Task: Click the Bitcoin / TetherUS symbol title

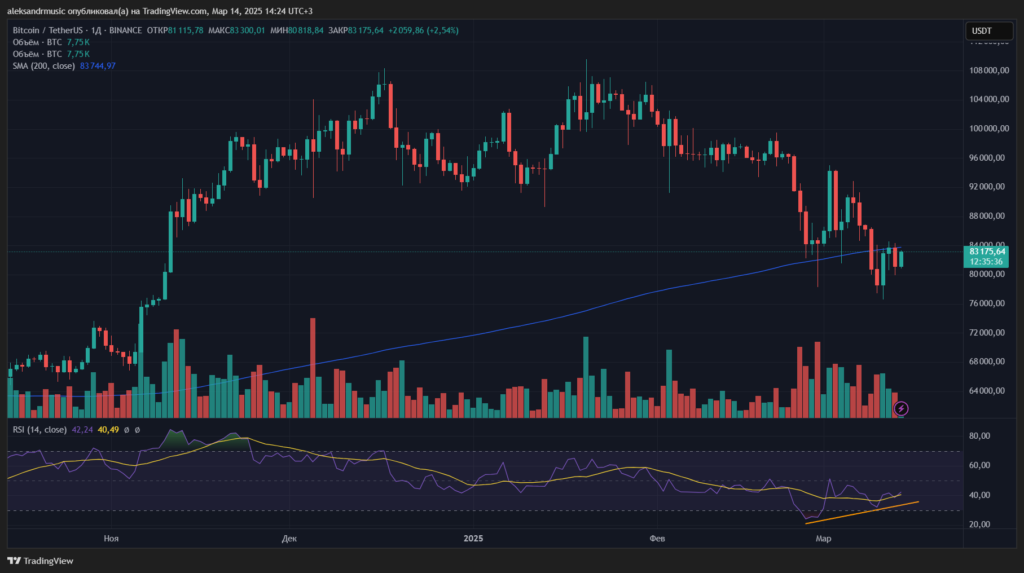Action: click(49, 30)
